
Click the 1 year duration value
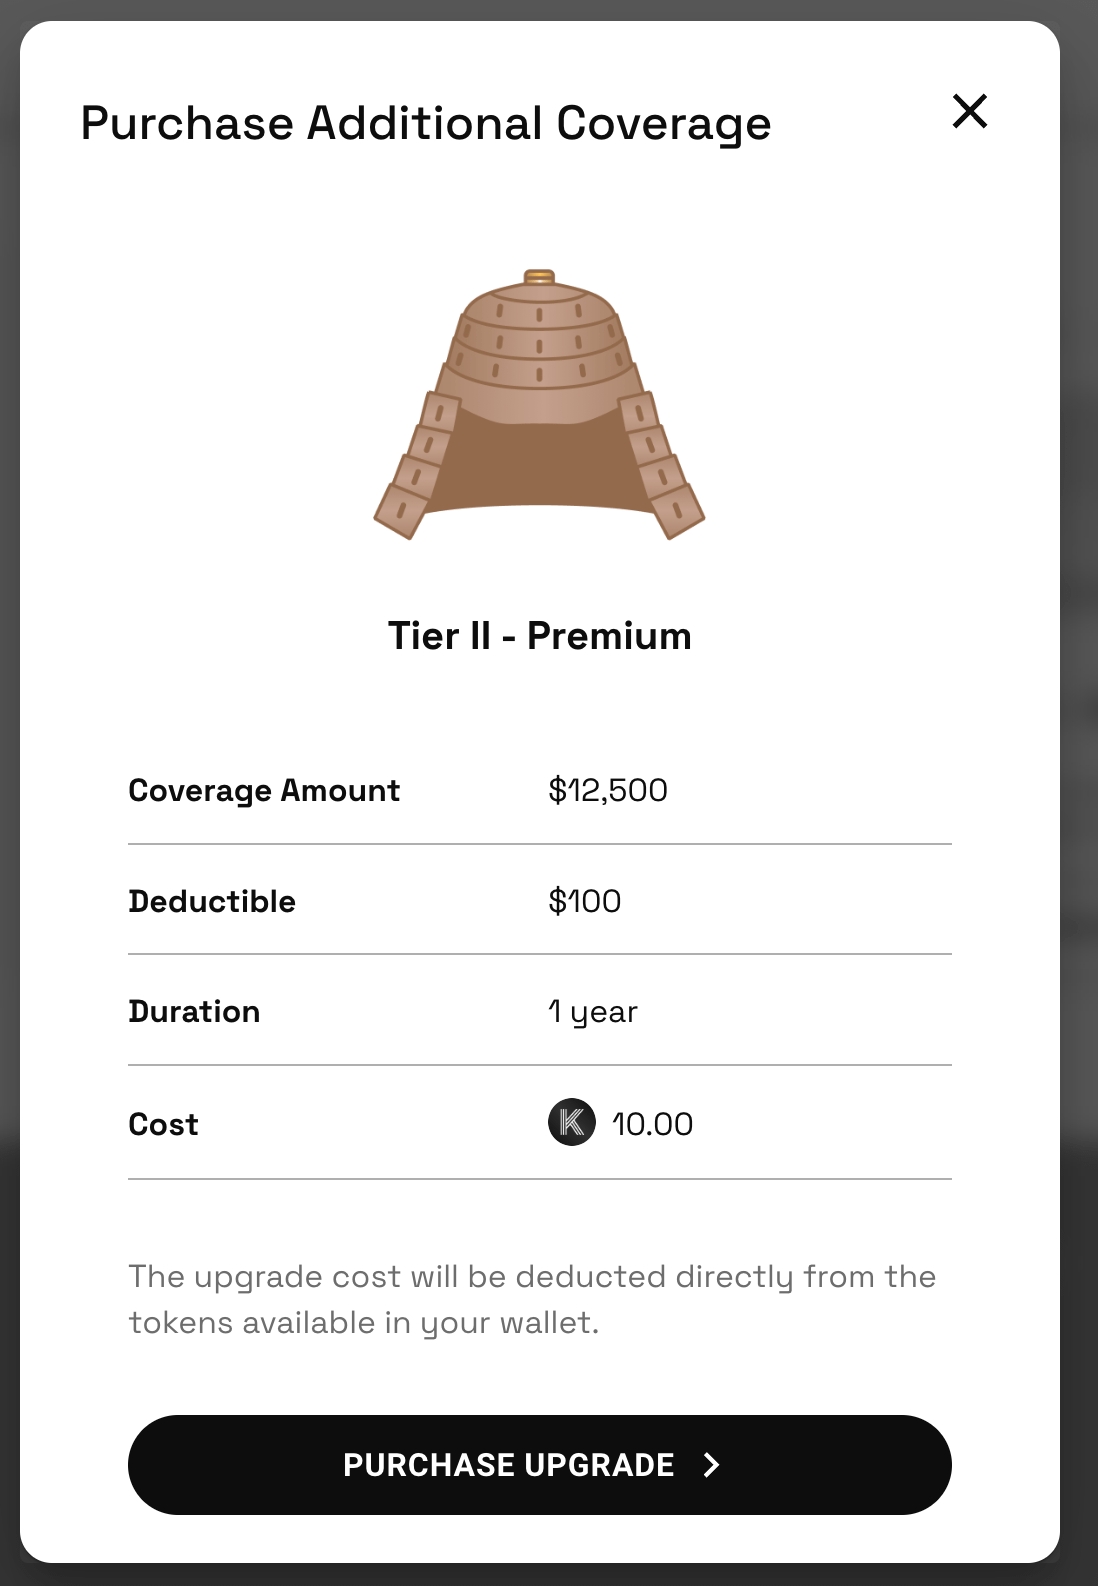coord(592,1012)
